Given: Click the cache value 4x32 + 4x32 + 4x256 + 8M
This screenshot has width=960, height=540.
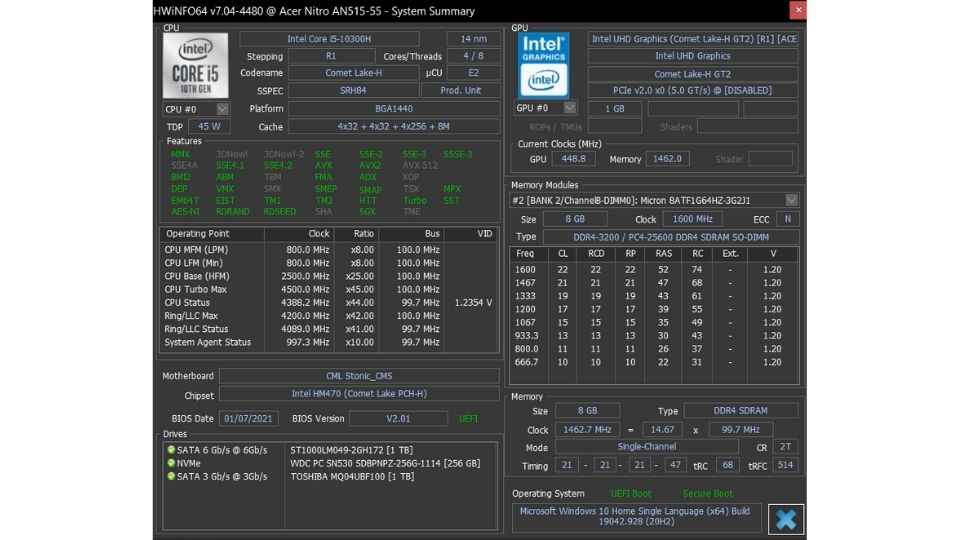Looking at the screenshot, I should [394, 126].
